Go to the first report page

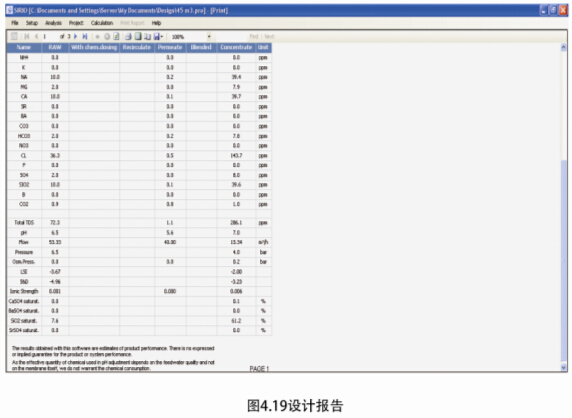[x=27, y=36]
